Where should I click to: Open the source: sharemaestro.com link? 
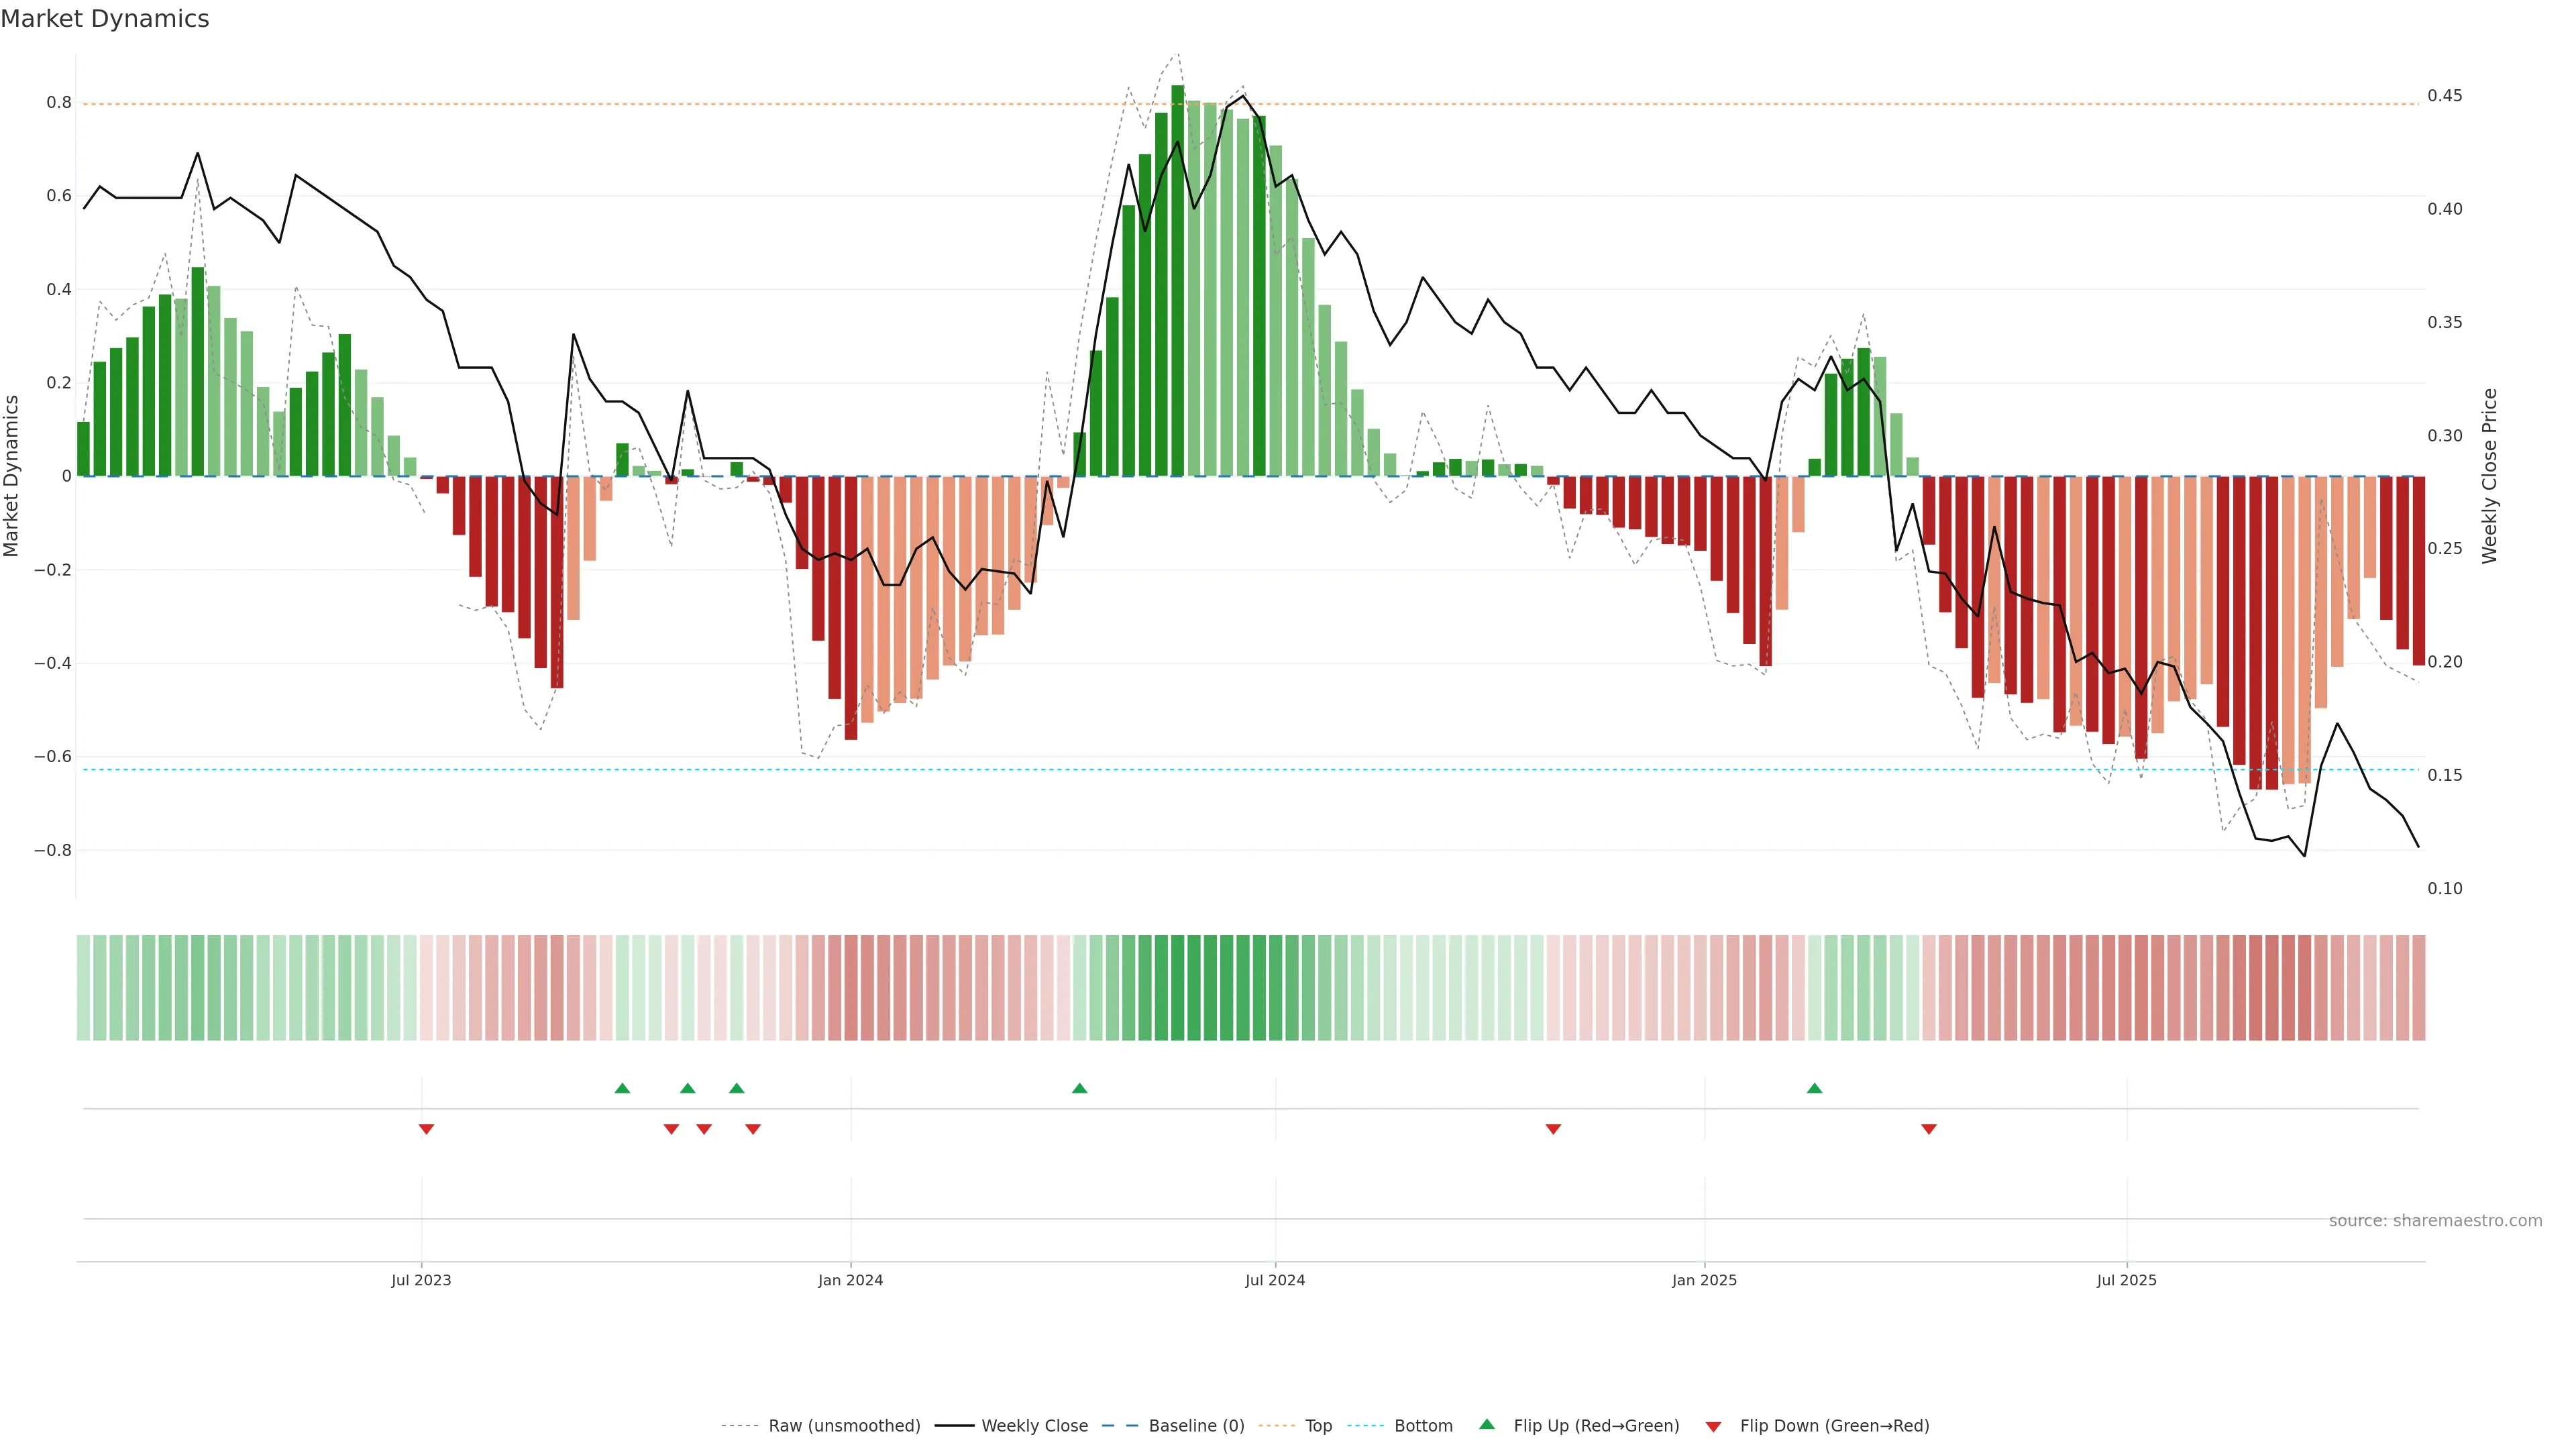[x=2435, y=1221]
